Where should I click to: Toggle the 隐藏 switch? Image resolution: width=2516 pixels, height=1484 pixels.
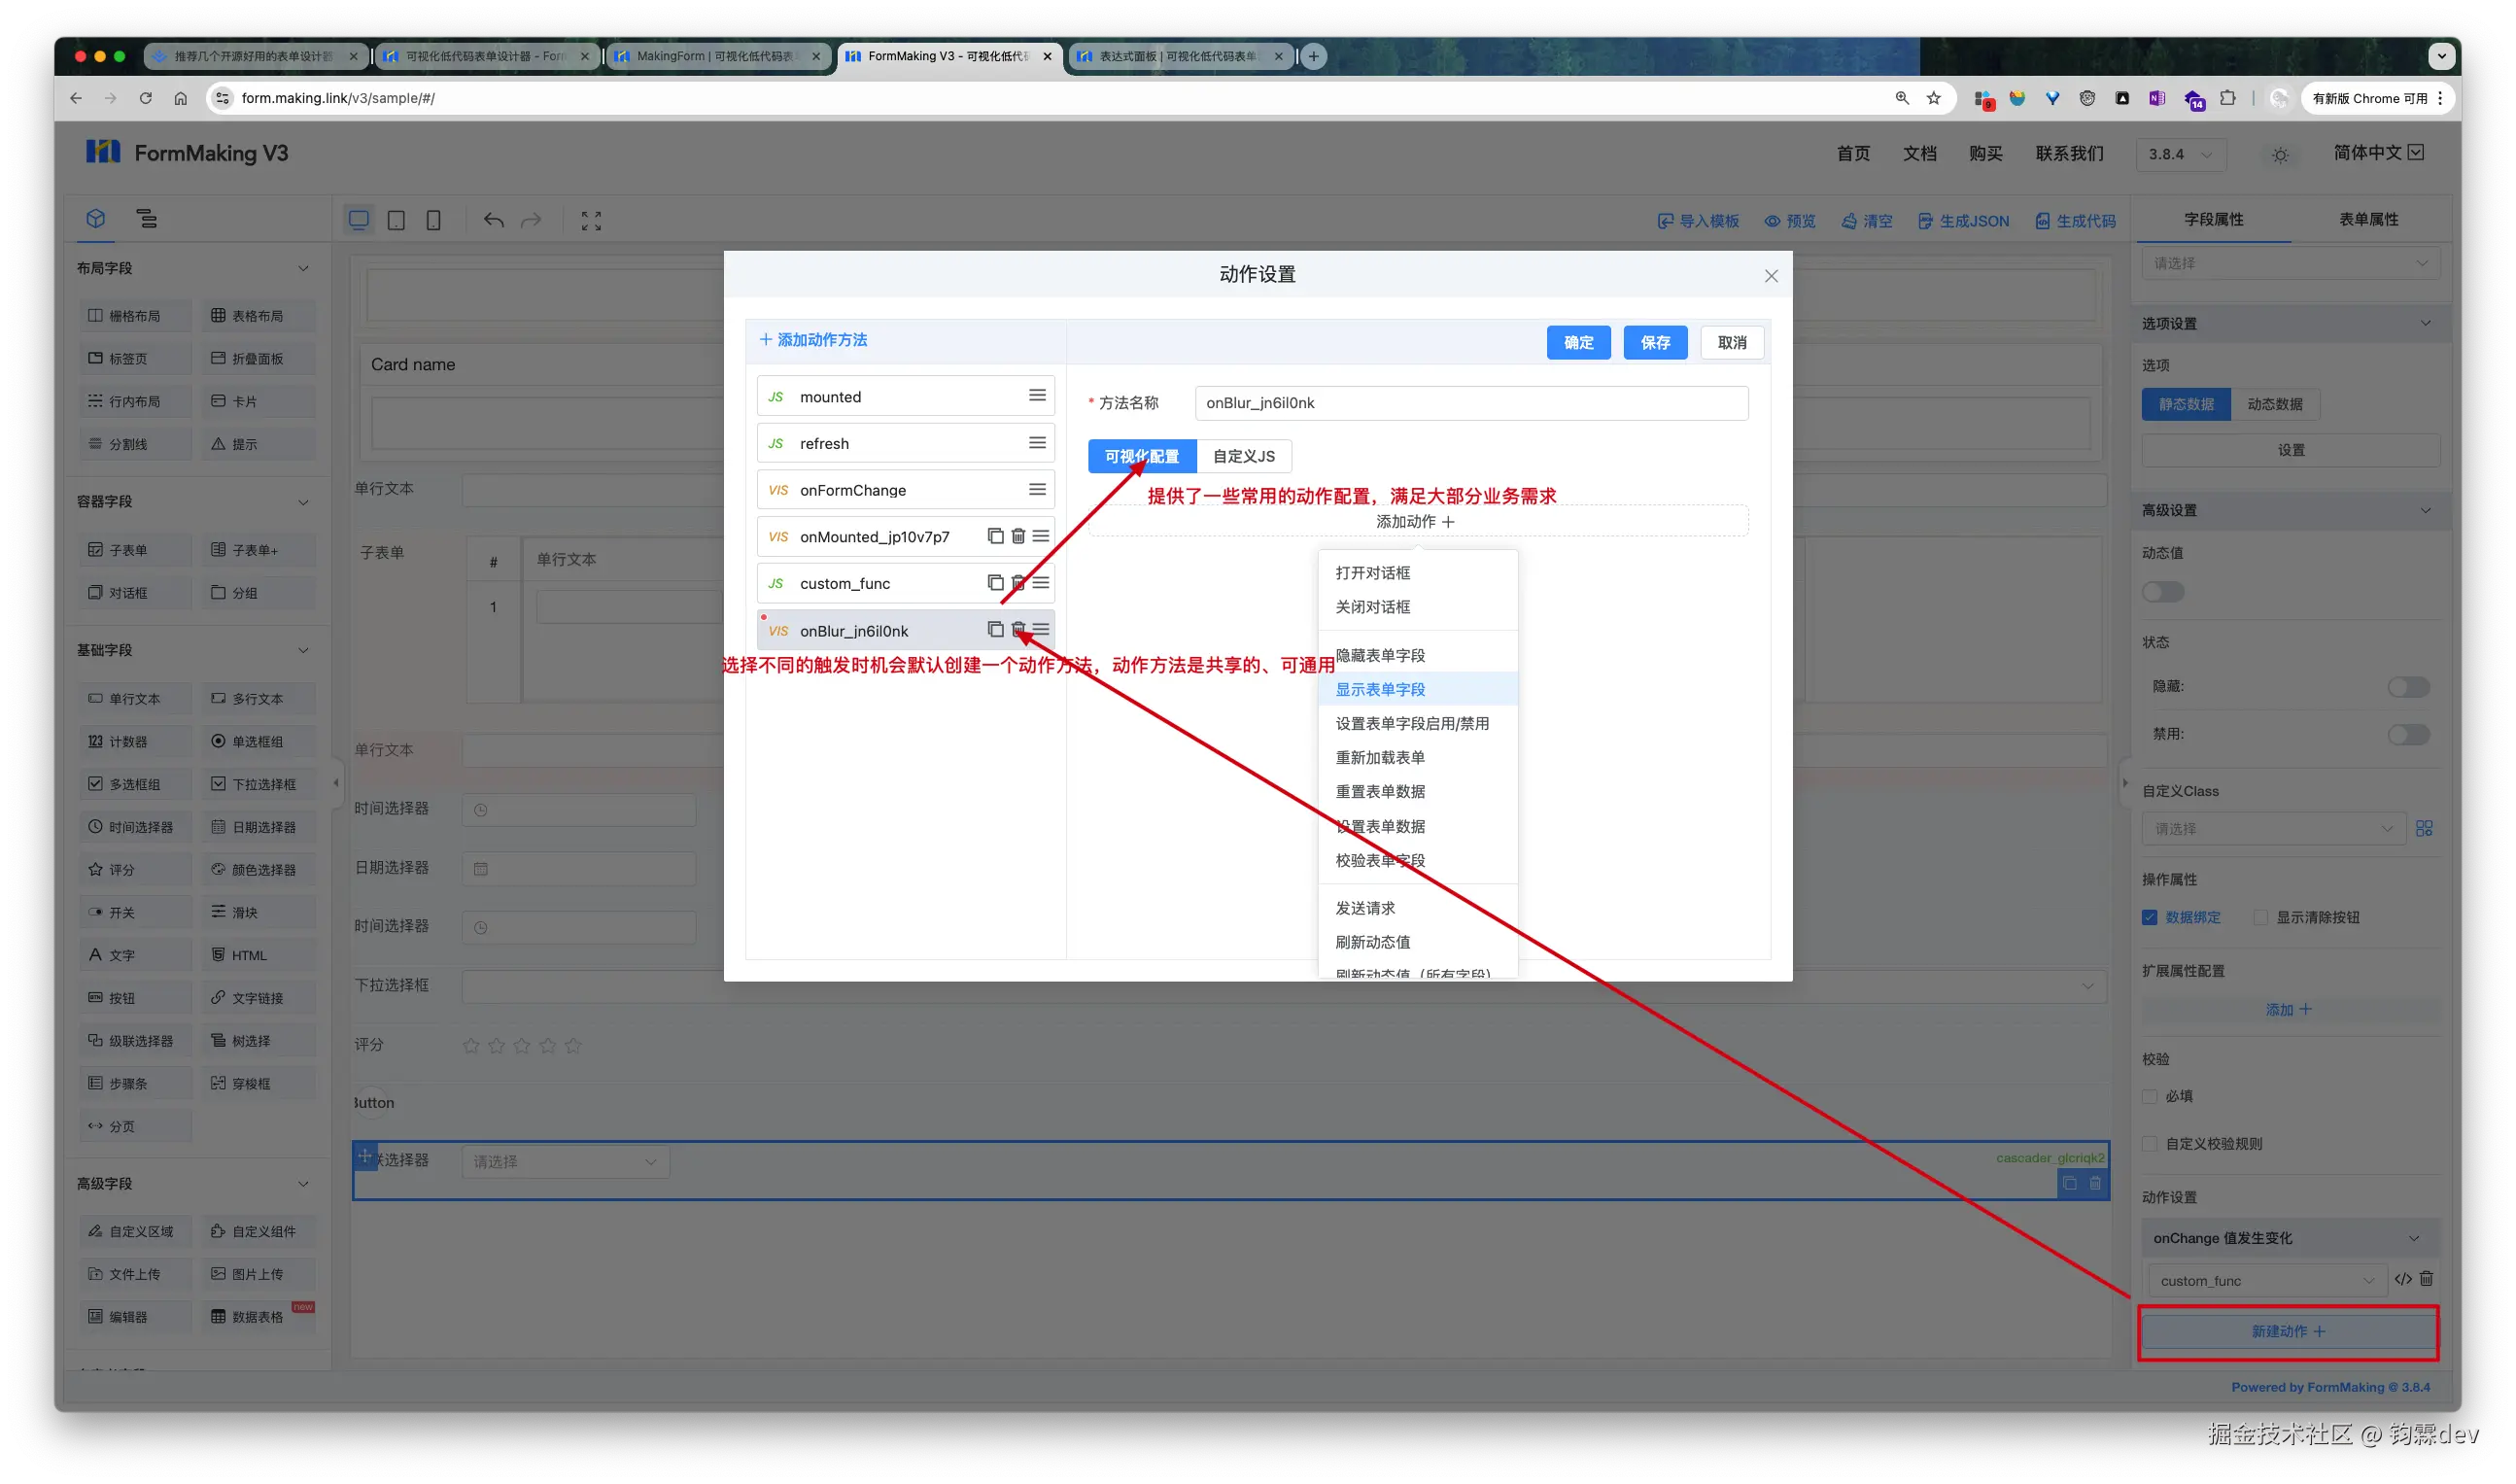(2407, 687)
